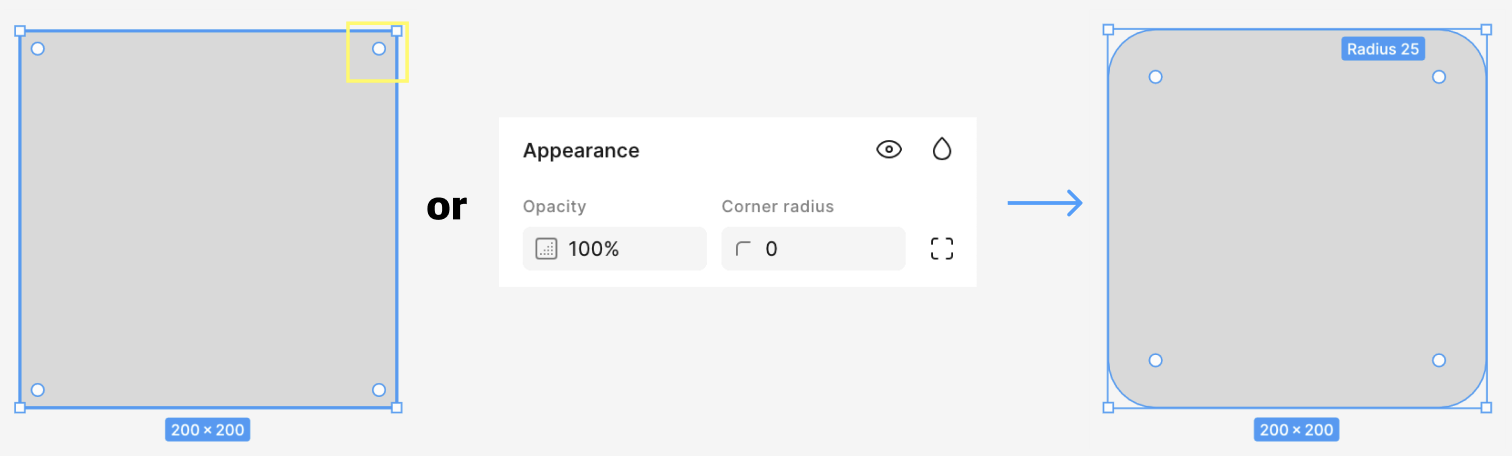Click bottom-left radius handle of rounded square
1512x456 pixels.
tap(1156, 360)
